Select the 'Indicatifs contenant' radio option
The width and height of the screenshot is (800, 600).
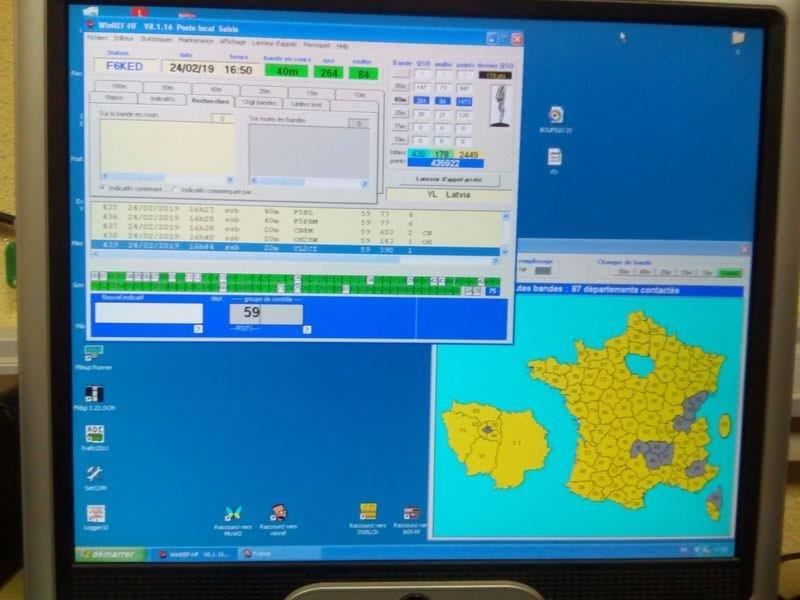point(104,190)
